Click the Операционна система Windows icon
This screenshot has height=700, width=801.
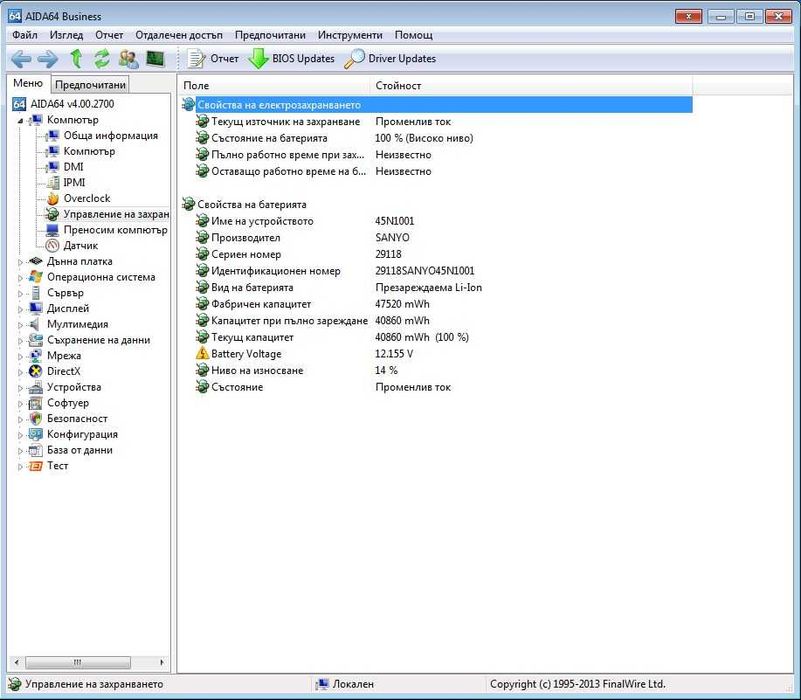(36, 277)
